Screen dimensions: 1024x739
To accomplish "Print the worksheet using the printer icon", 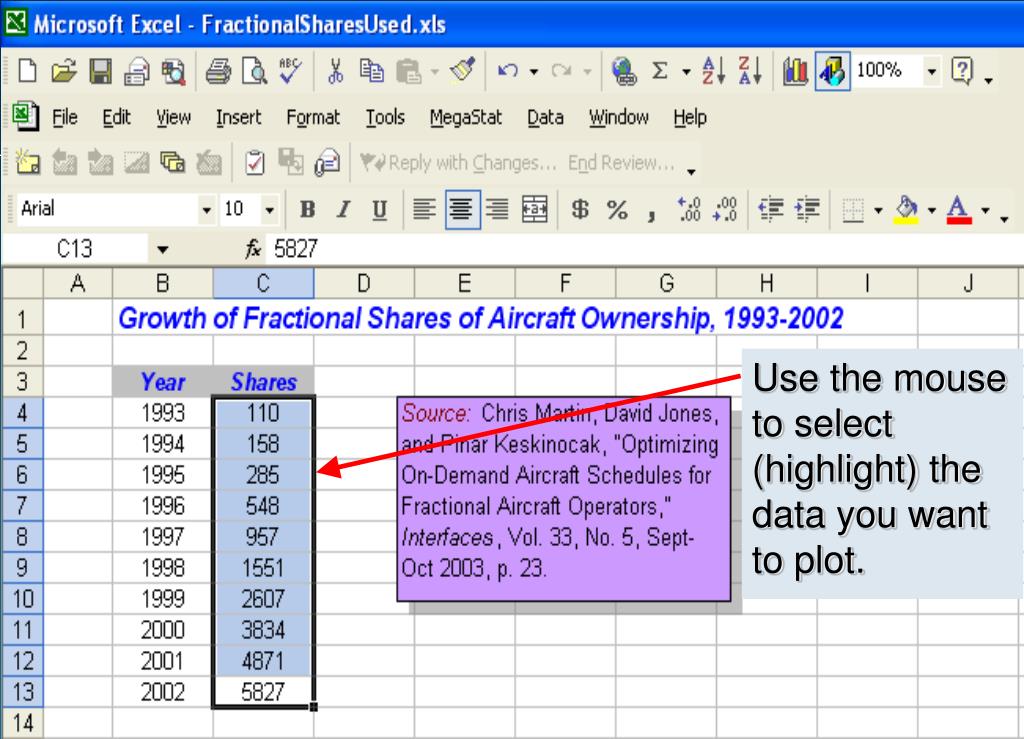I will [x=217, y=71].
